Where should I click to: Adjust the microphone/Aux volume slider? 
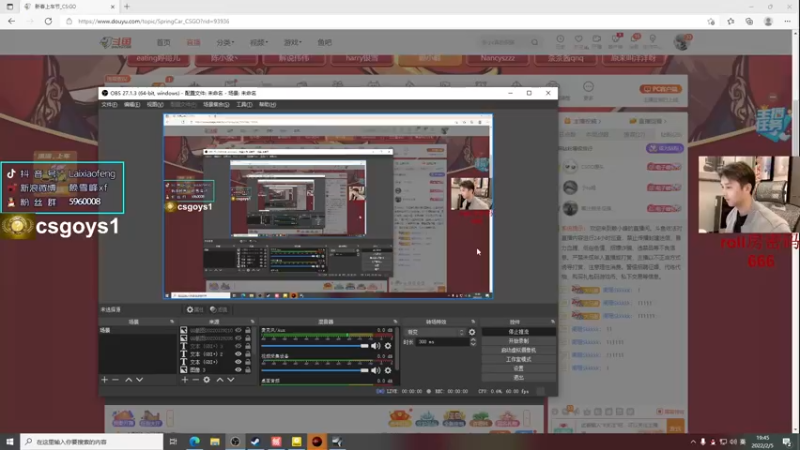pos(315,346)
